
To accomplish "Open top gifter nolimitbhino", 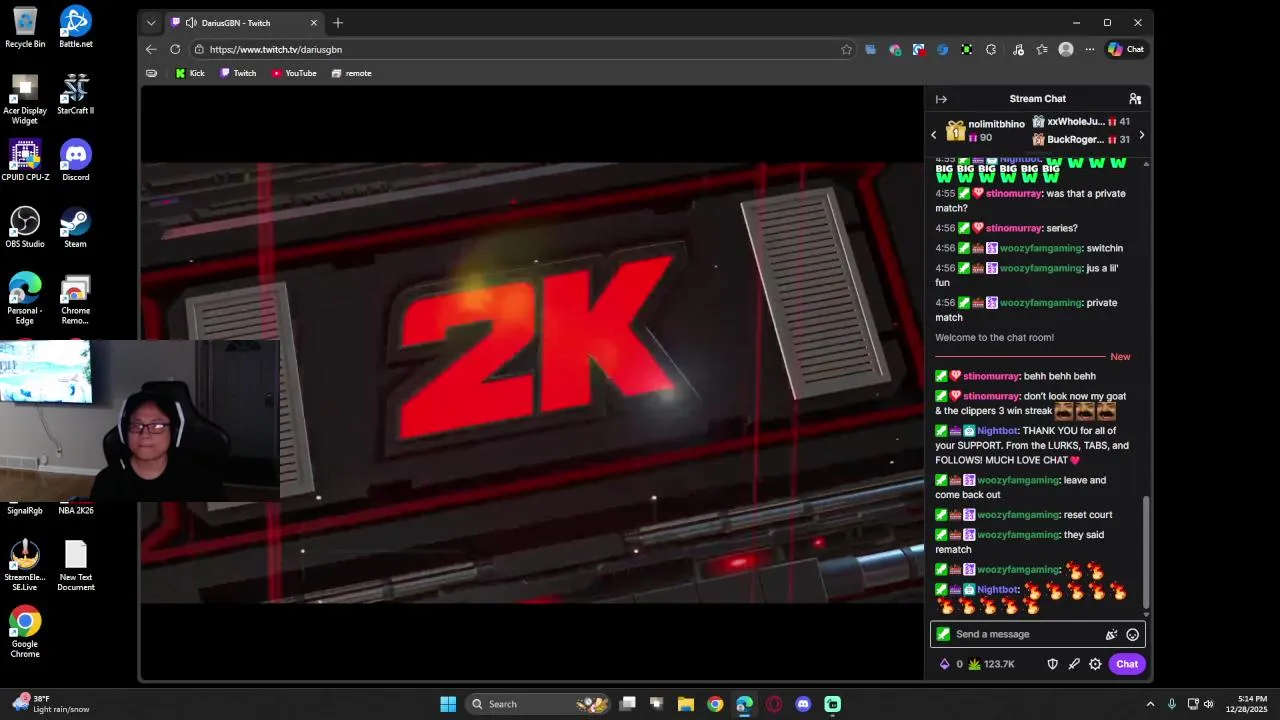I will 986,131.
